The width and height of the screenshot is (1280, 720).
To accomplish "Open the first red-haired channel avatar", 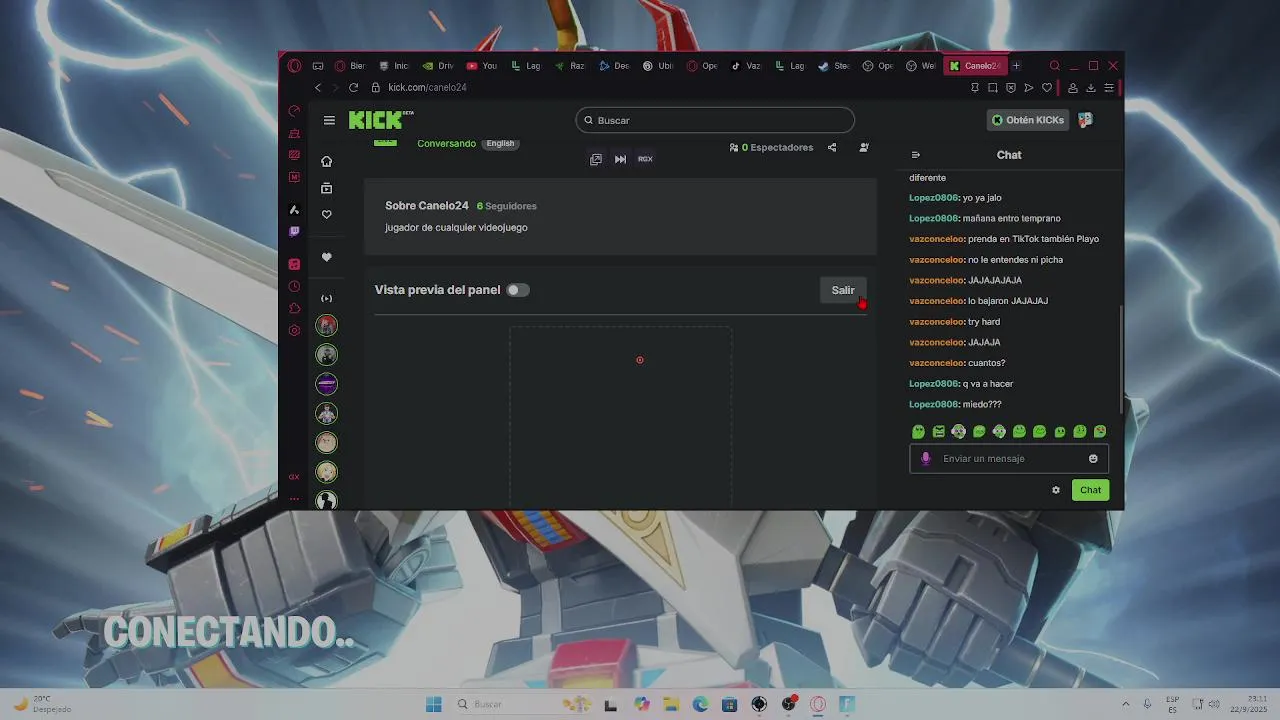I will point(326,325).
